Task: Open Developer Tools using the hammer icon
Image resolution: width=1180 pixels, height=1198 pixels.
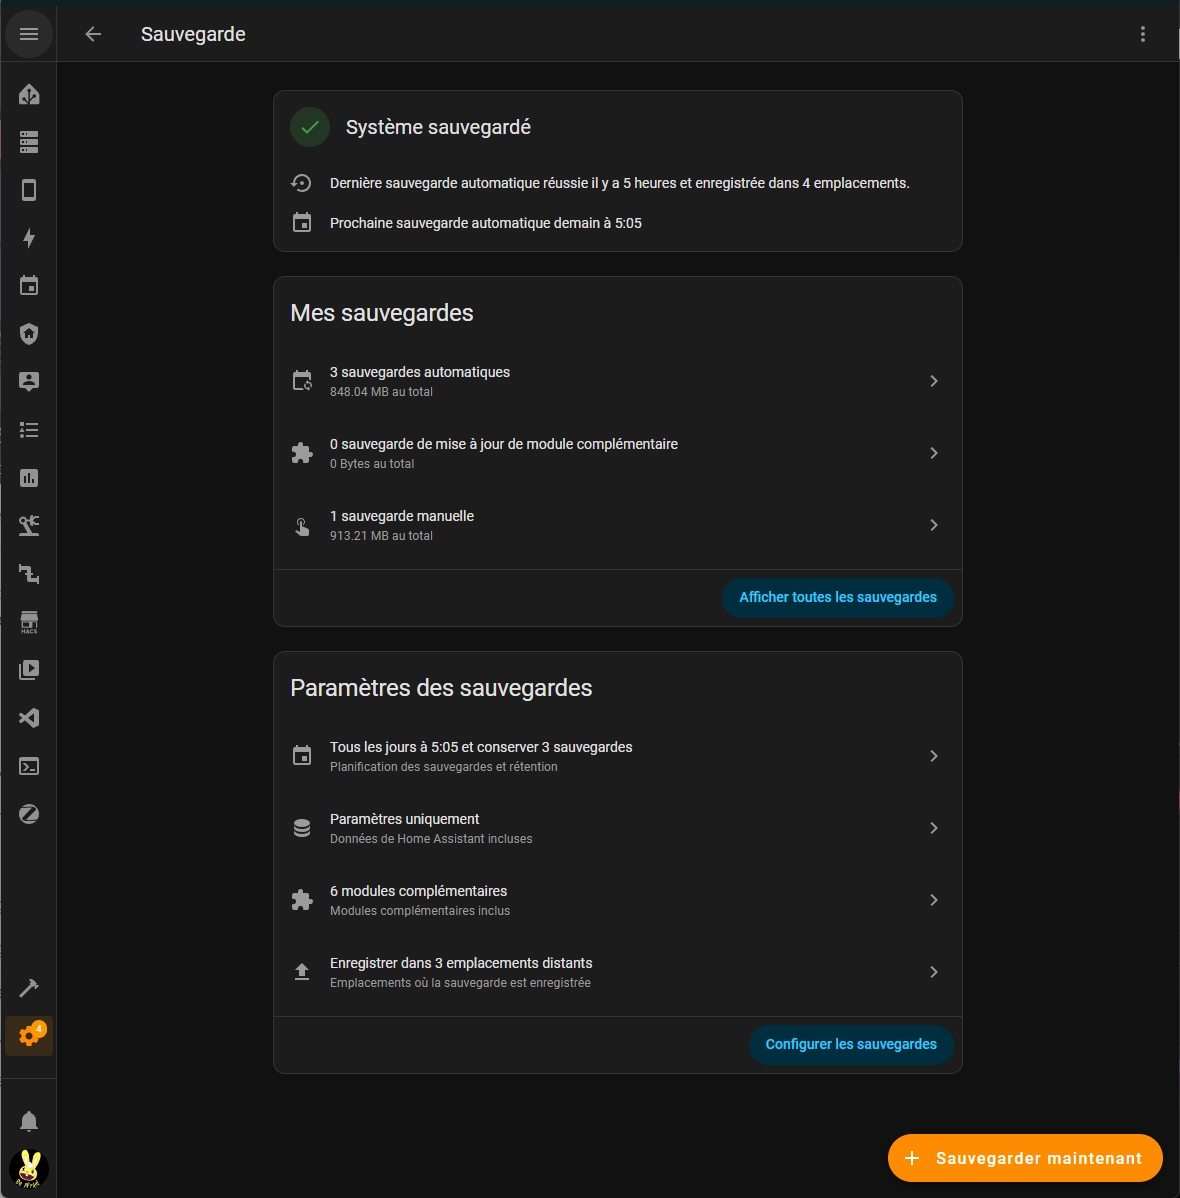Action: point(28,988)
